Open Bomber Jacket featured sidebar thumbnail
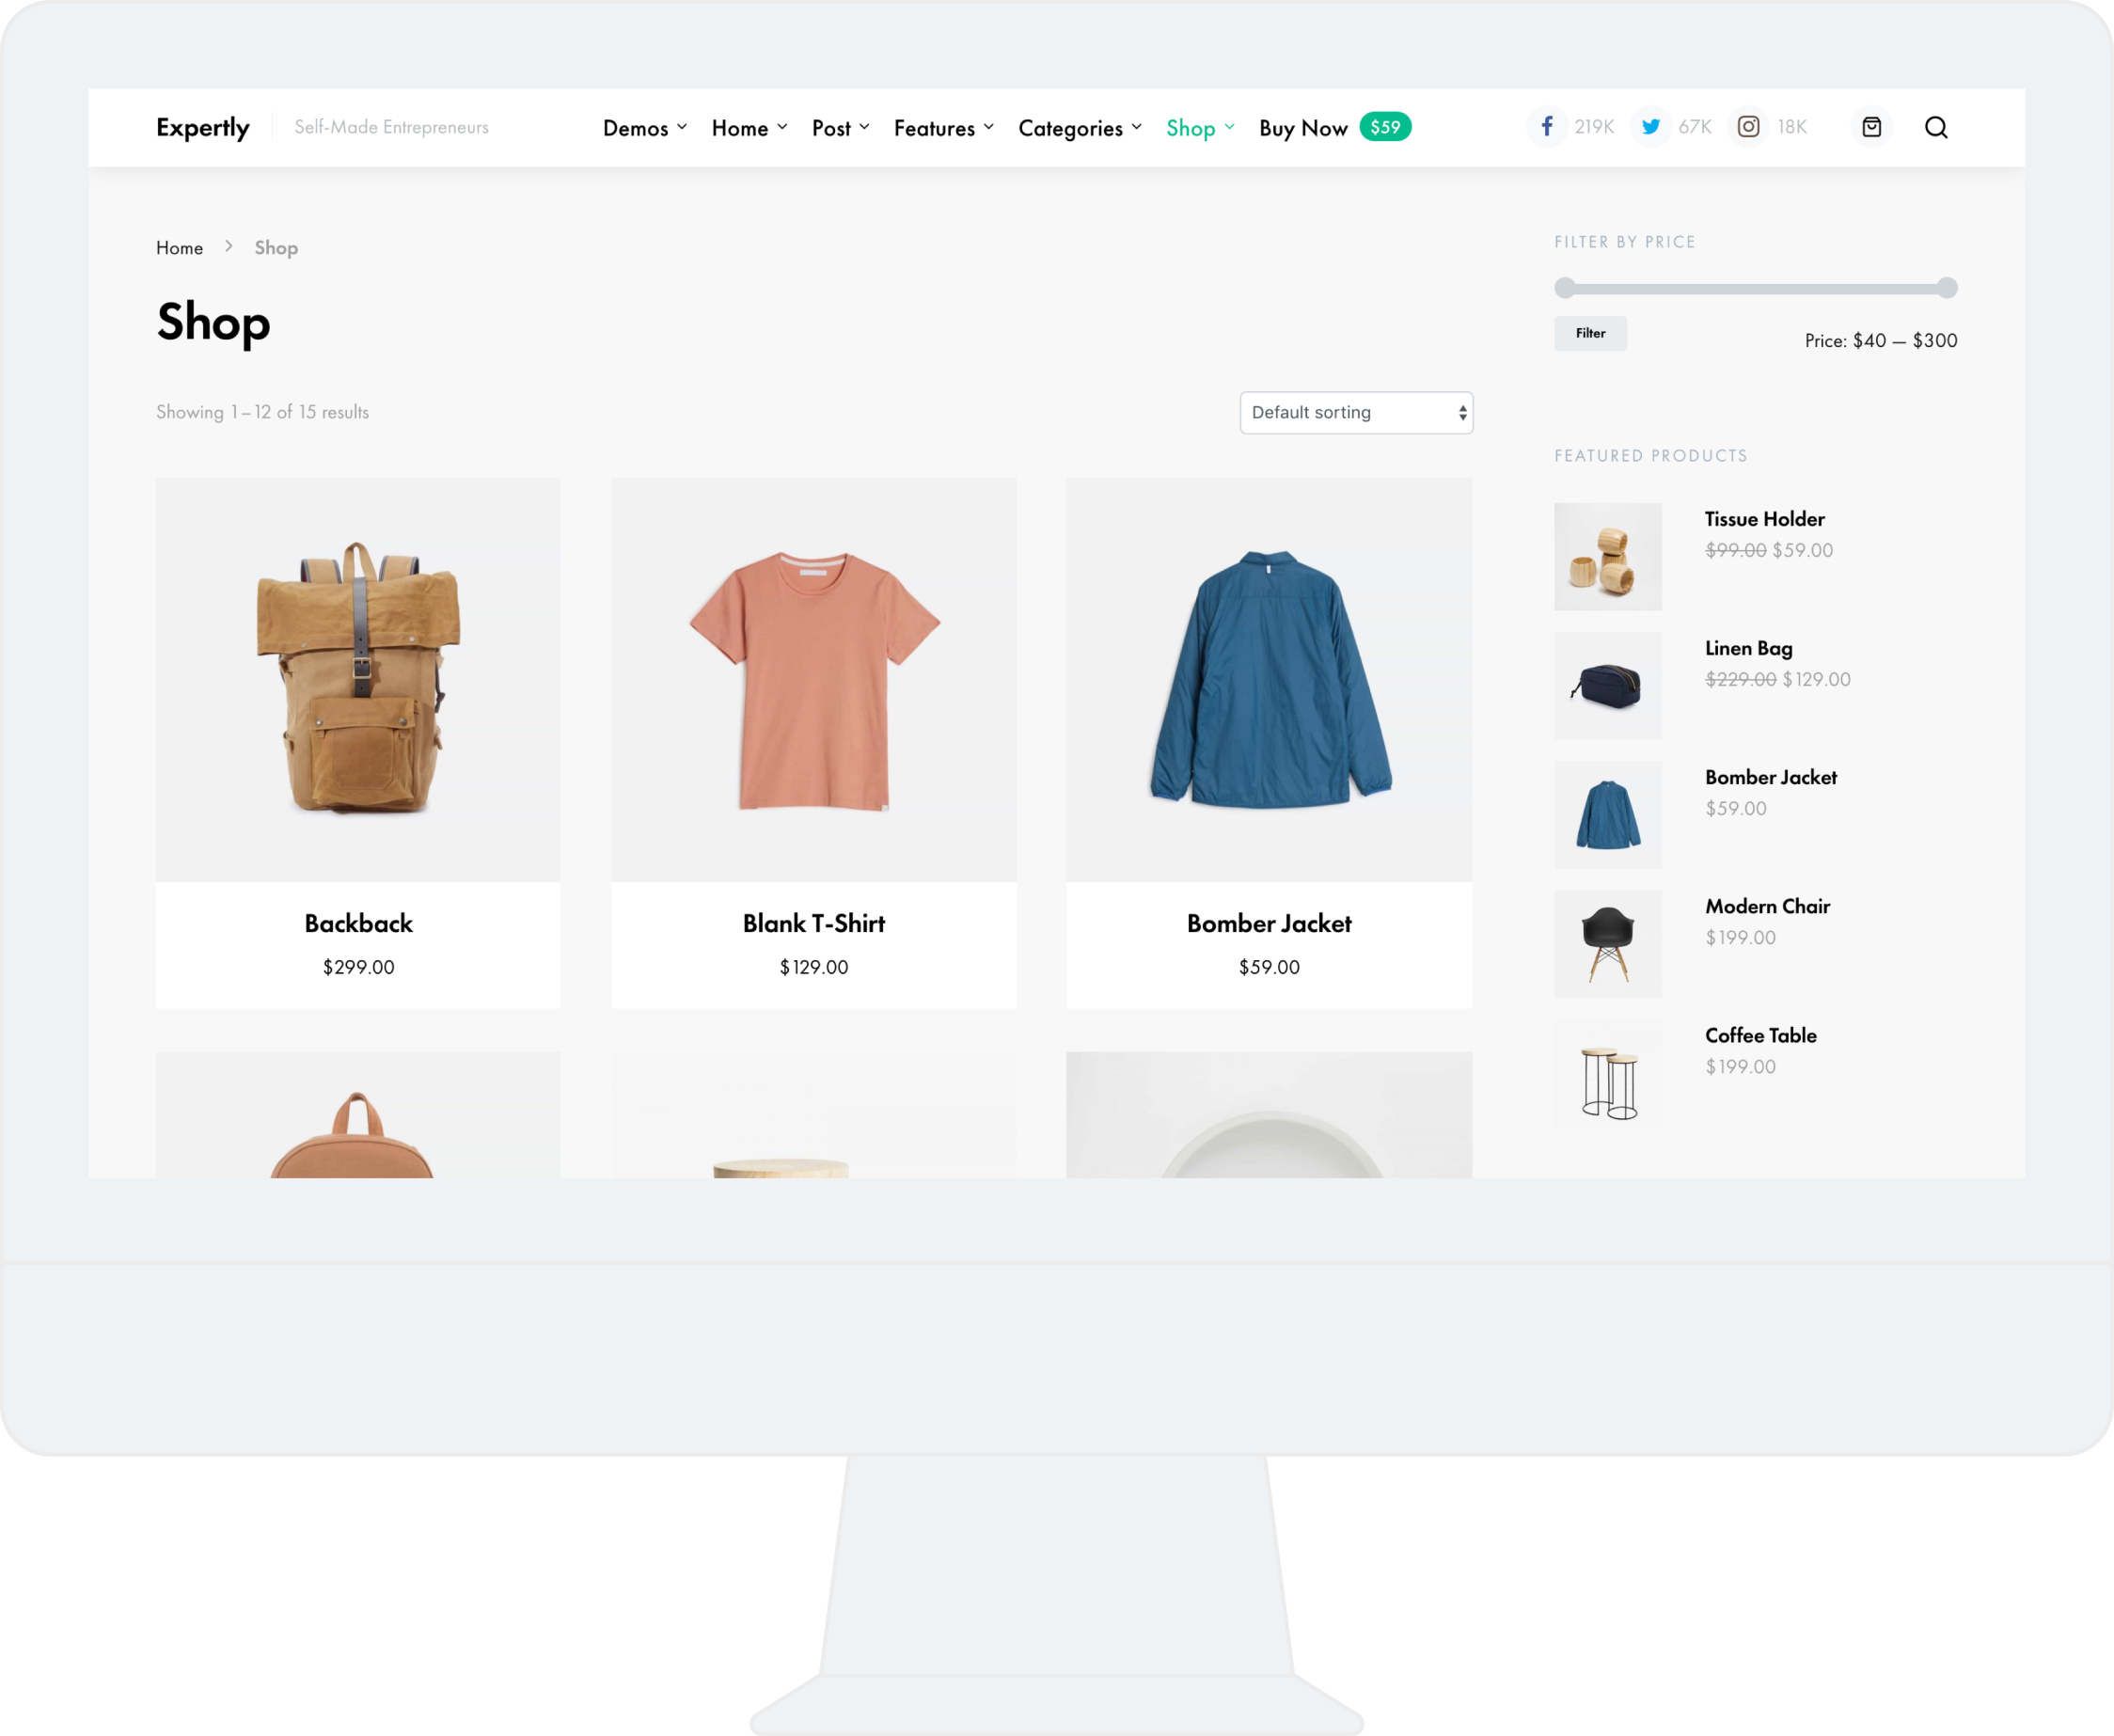Screen dimensions: 2114x1736 1608,815
